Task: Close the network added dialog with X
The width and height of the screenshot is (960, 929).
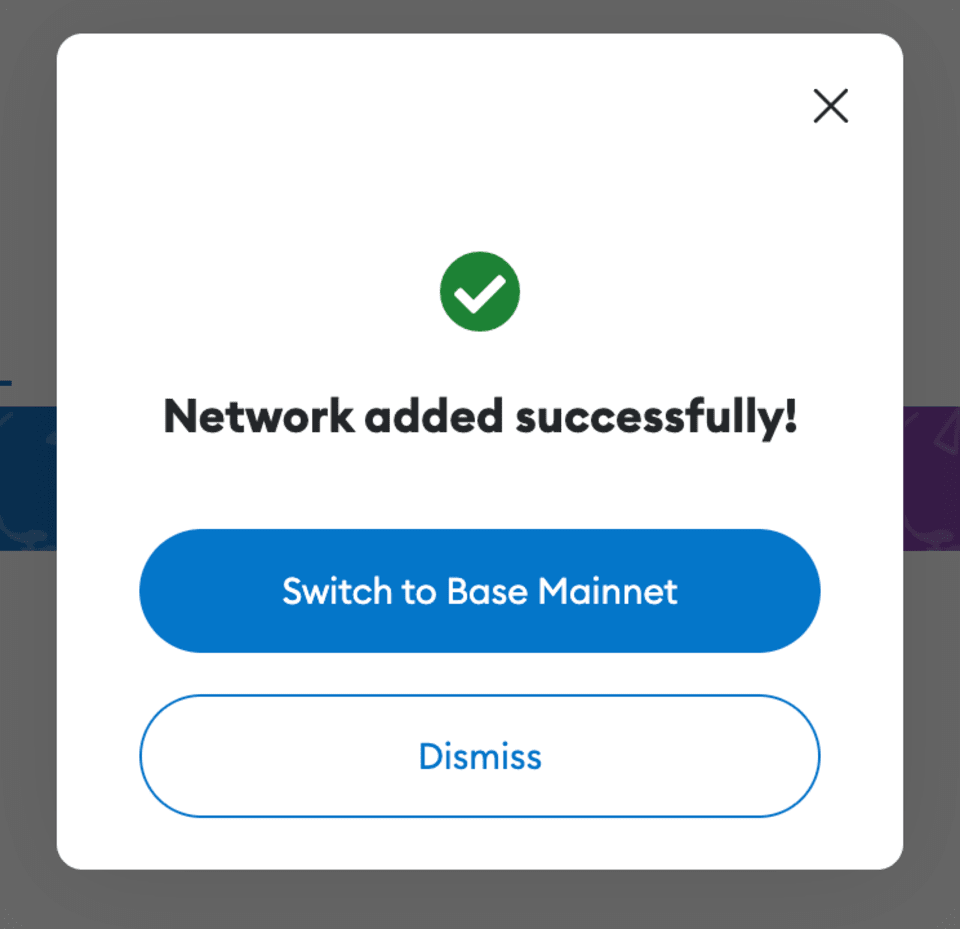Action: 830,106
